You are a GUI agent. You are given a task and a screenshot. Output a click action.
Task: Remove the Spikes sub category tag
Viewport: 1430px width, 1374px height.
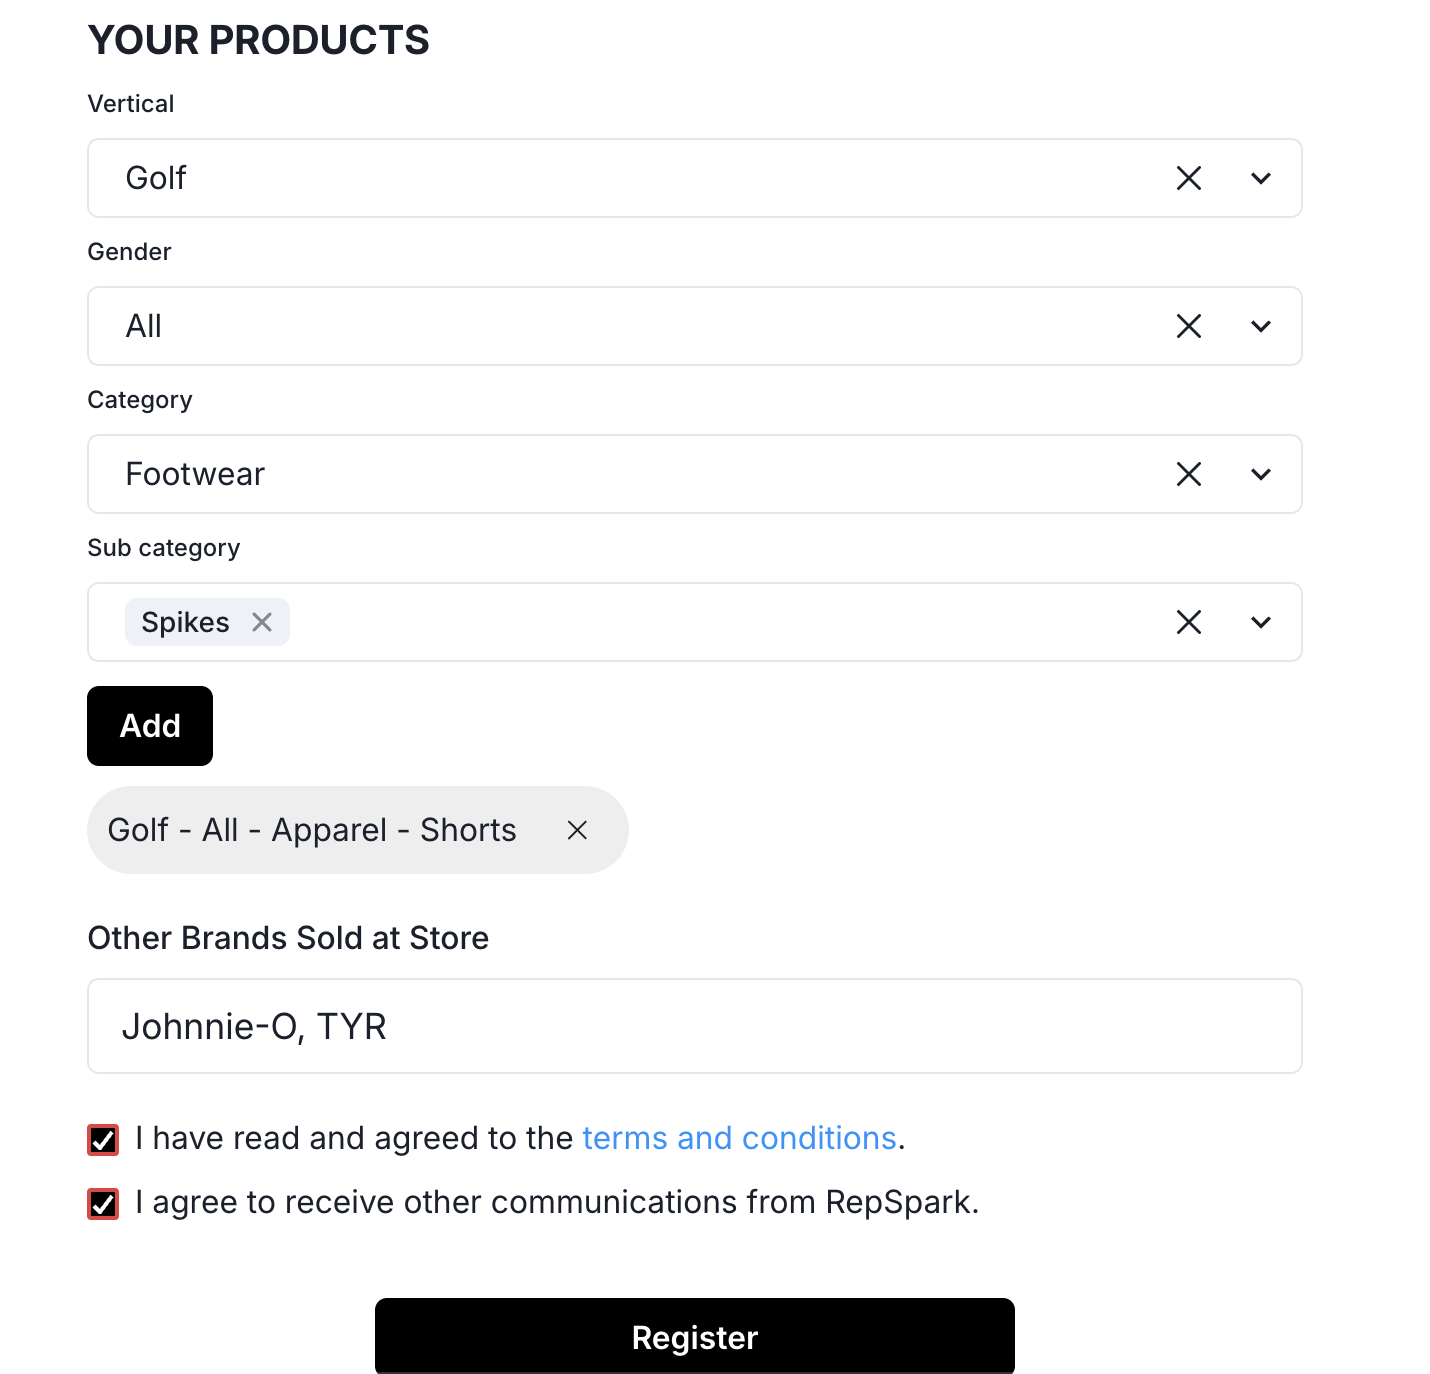click(x=262, y=621)
